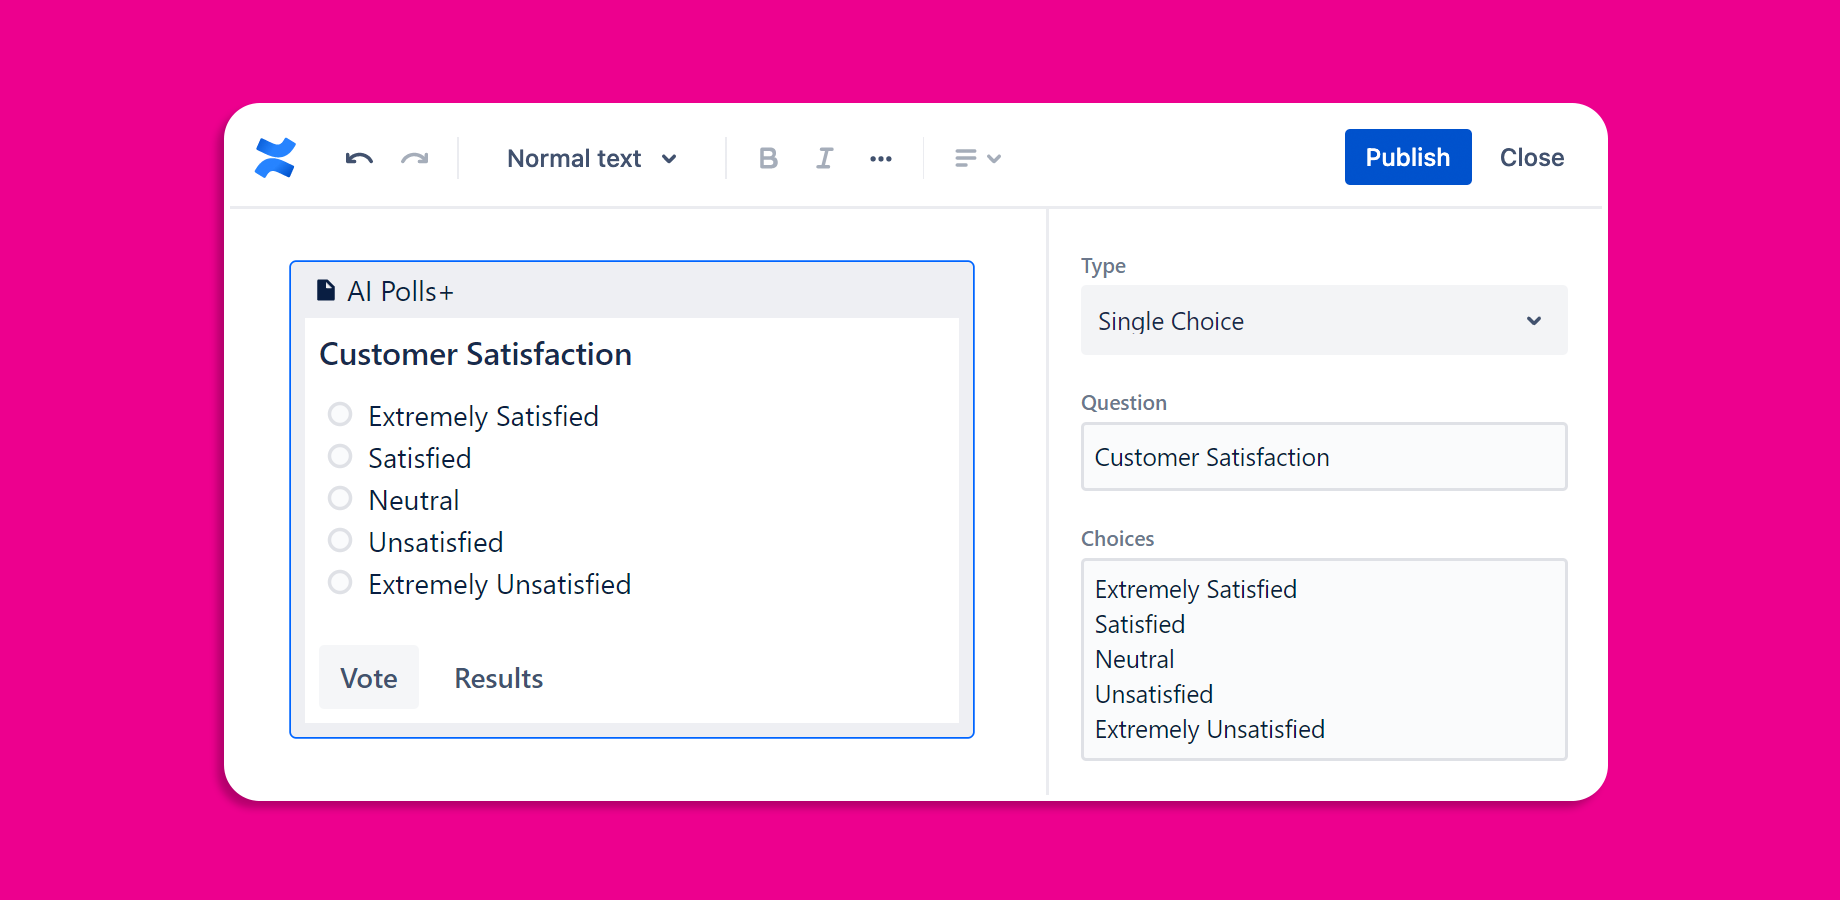Close the editor
The width and height of the screenshot is (1840, 900).
click(1531, 157)
